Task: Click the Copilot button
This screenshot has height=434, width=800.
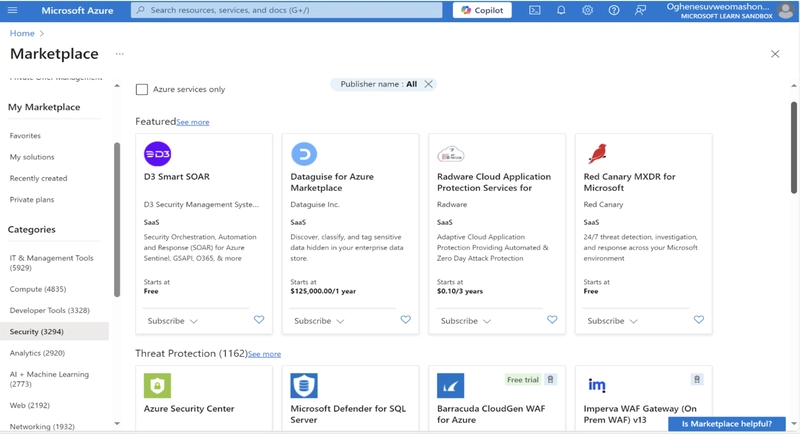Action: click(x=482, y=10)
